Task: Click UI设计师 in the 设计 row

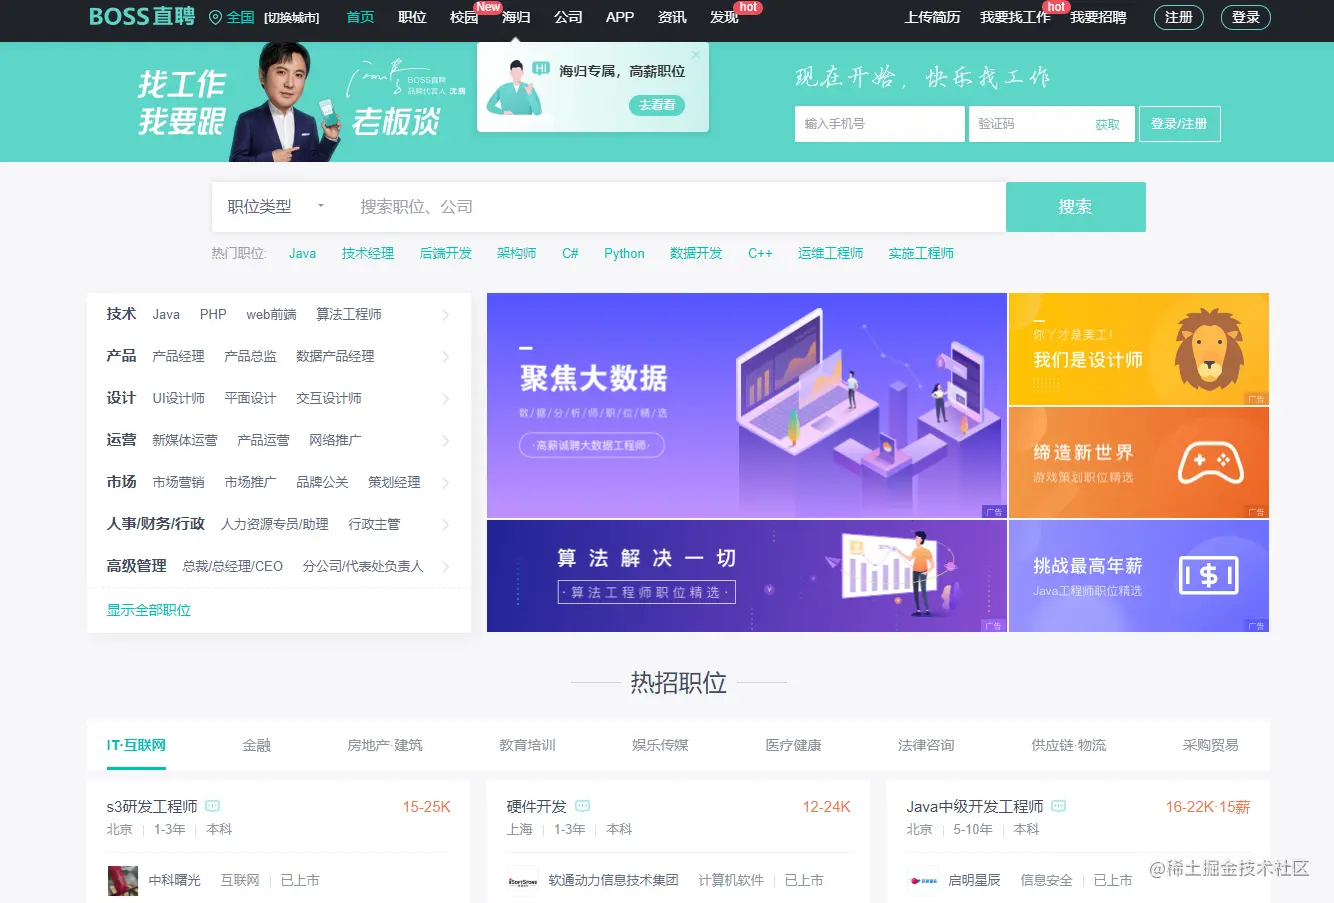Action: pyautogui.click(x=178, y=398)
